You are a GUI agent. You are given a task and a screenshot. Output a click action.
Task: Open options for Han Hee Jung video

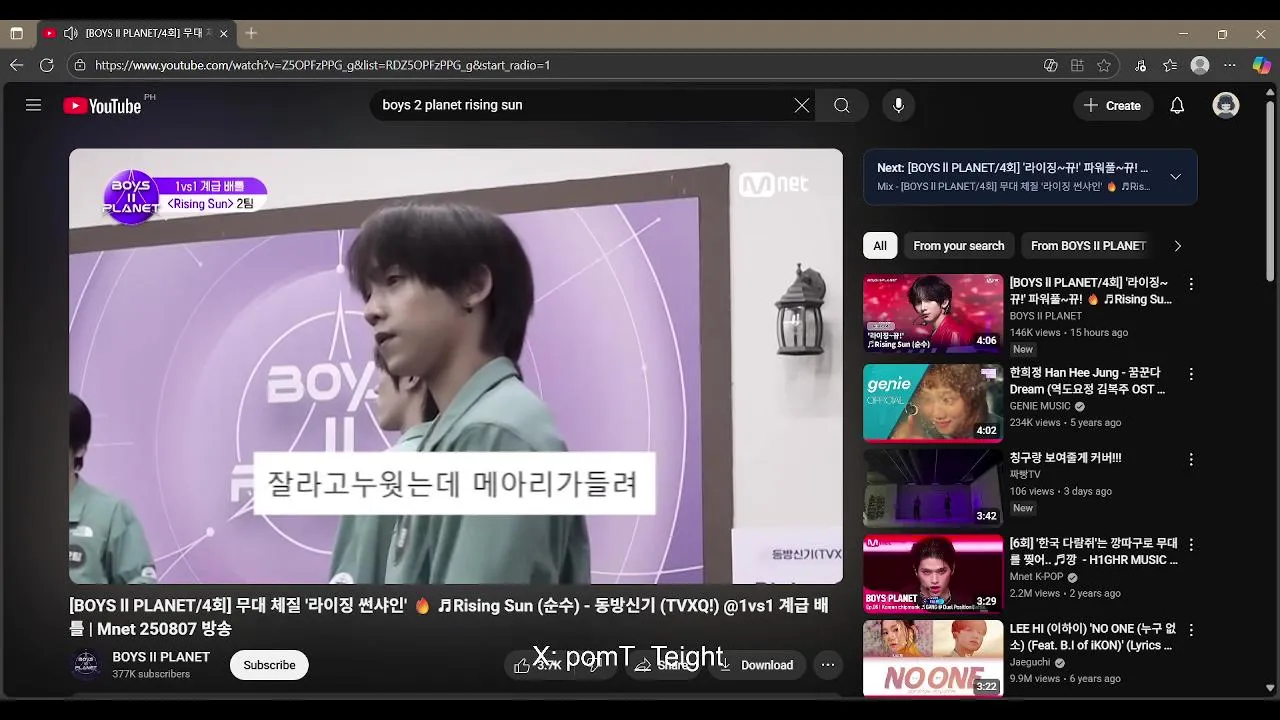pos(1191,374)
